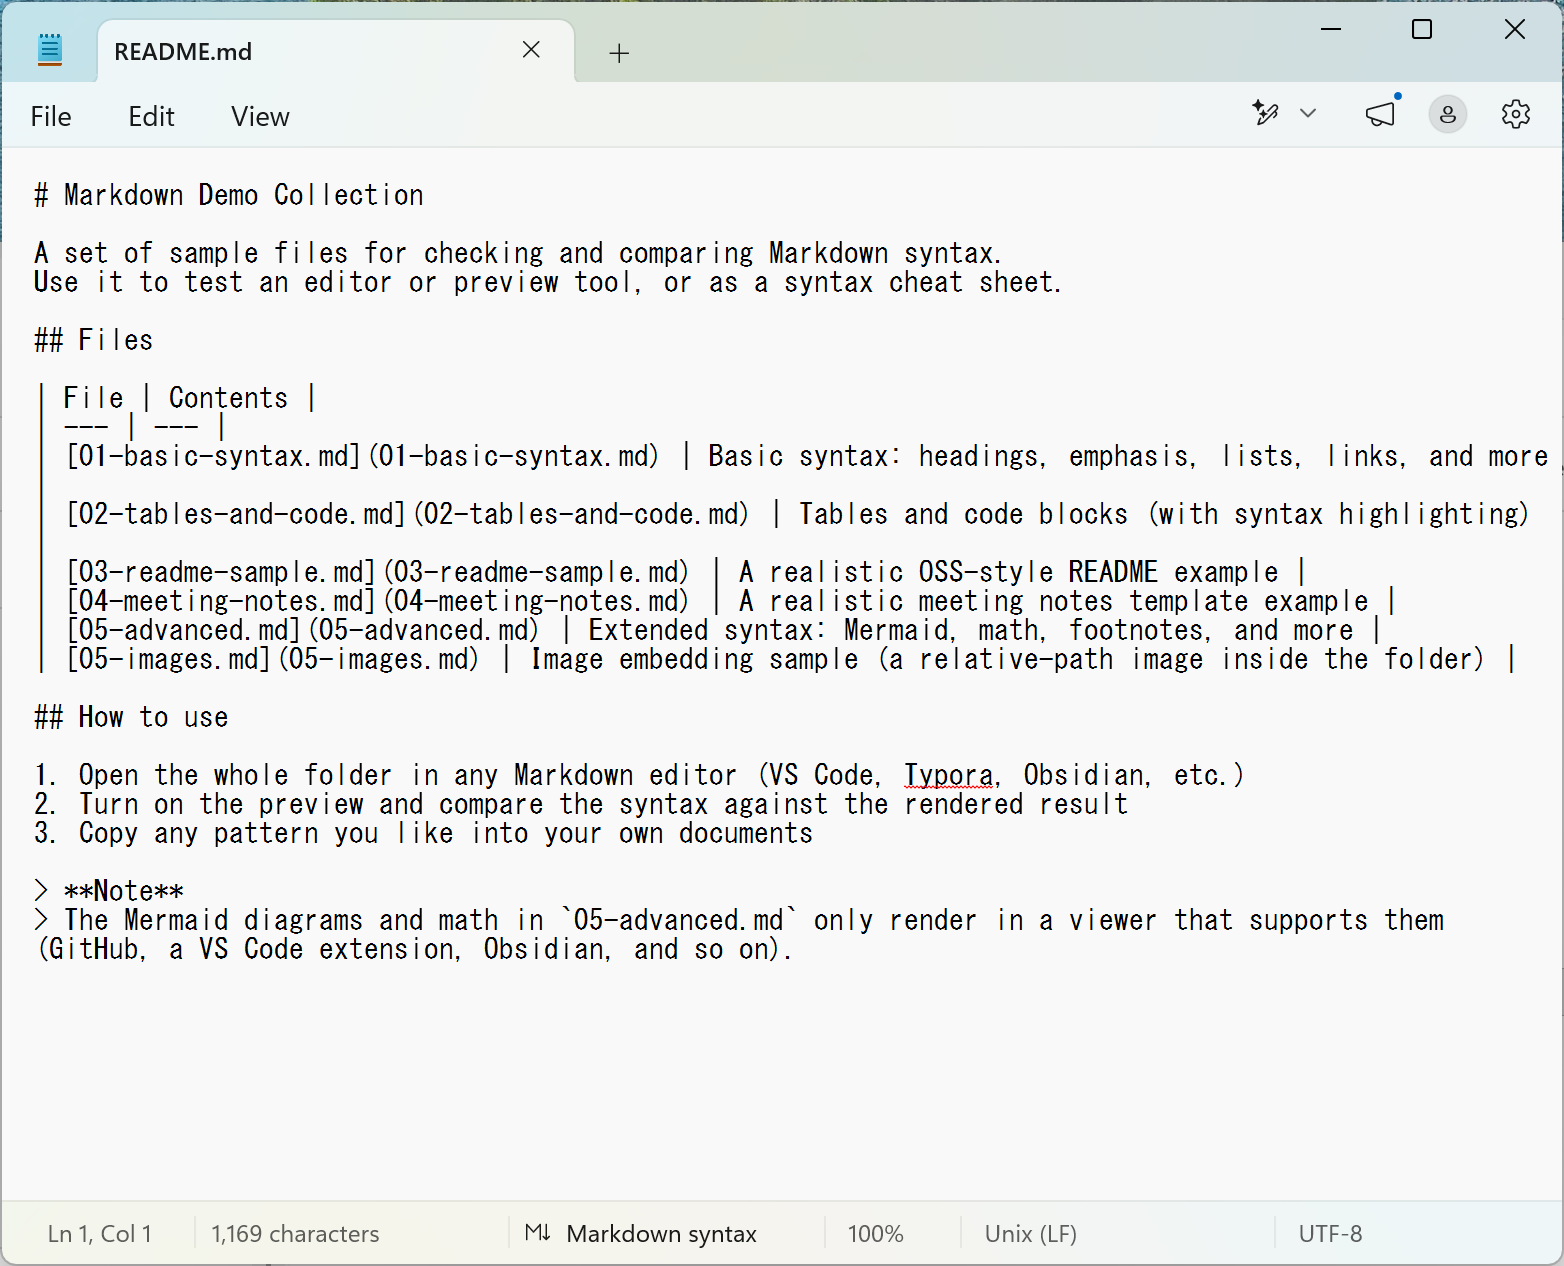Image resolution: width=1564 pixels, height=1266 pixels.
Task: Close the Notepad window
Action: [x=1515, y=30]
